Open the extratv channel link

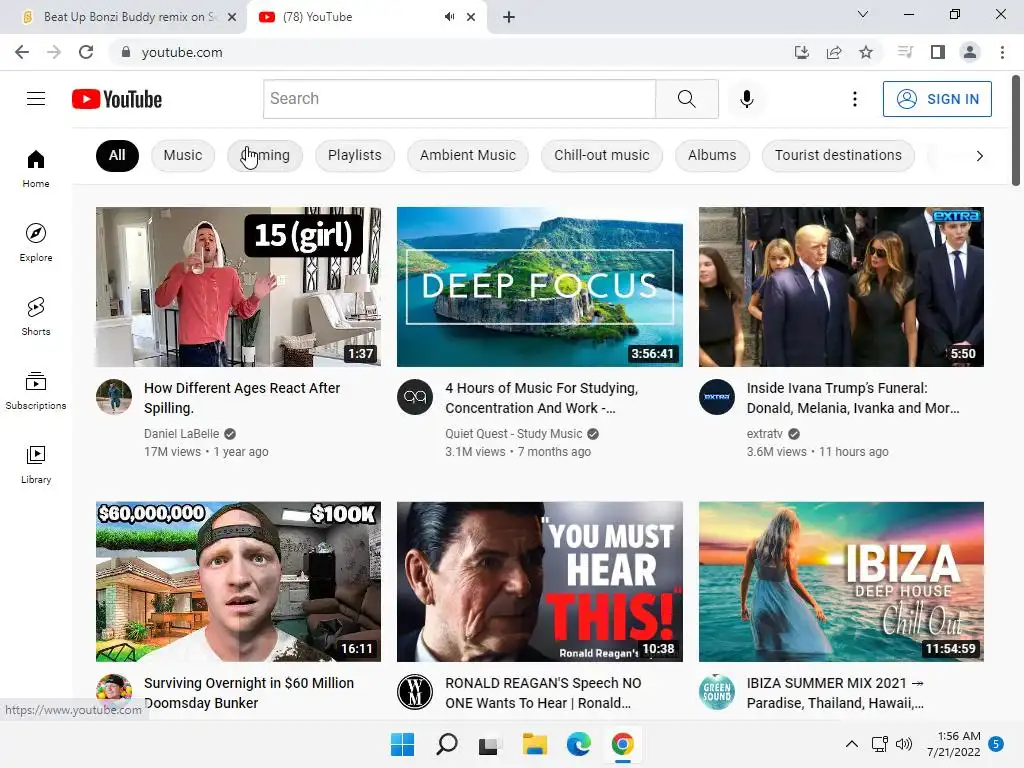coord(765,434)
